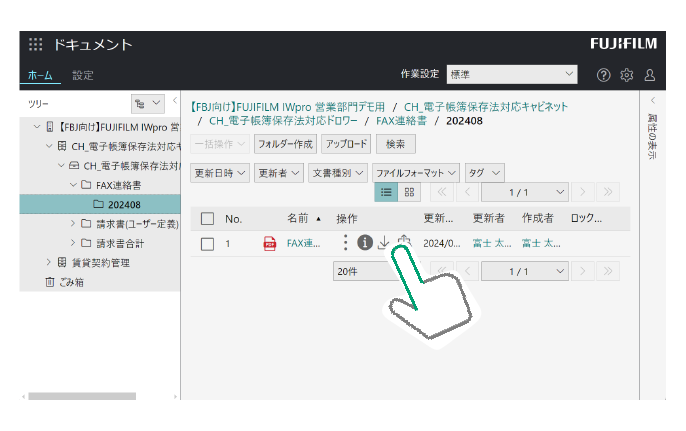Screen dimensions: 686x431
Task: Click the 更新者 name link in row 1
Action: [492, 243]
